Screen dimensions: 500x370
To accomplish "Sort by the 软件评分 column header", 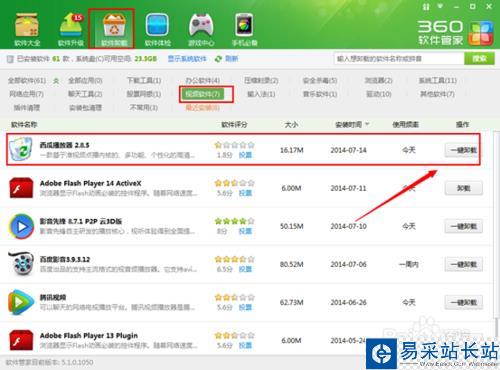I will (234, 125).
